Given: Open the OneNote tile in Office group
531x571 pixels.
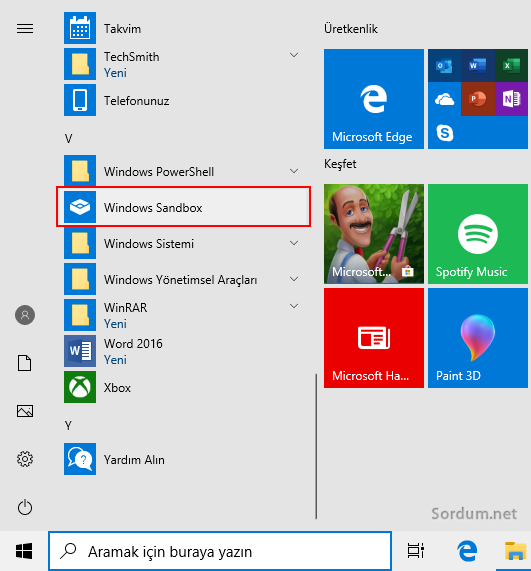Looking at the screenshot, I should (x=511, y=99).
